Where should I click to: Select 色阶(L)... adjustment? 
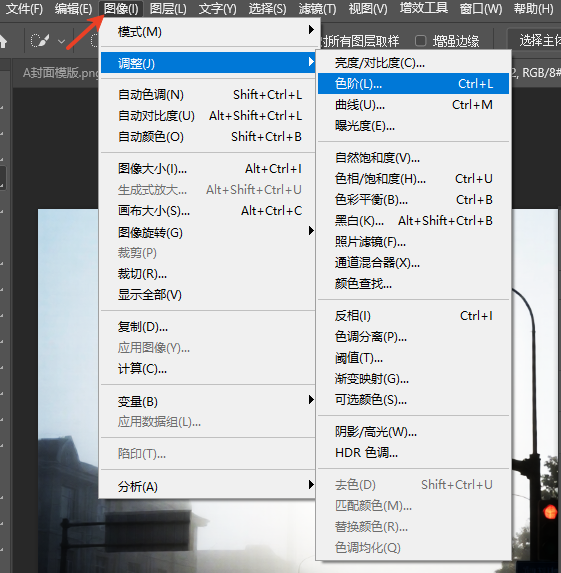click(x=413, y=84)
